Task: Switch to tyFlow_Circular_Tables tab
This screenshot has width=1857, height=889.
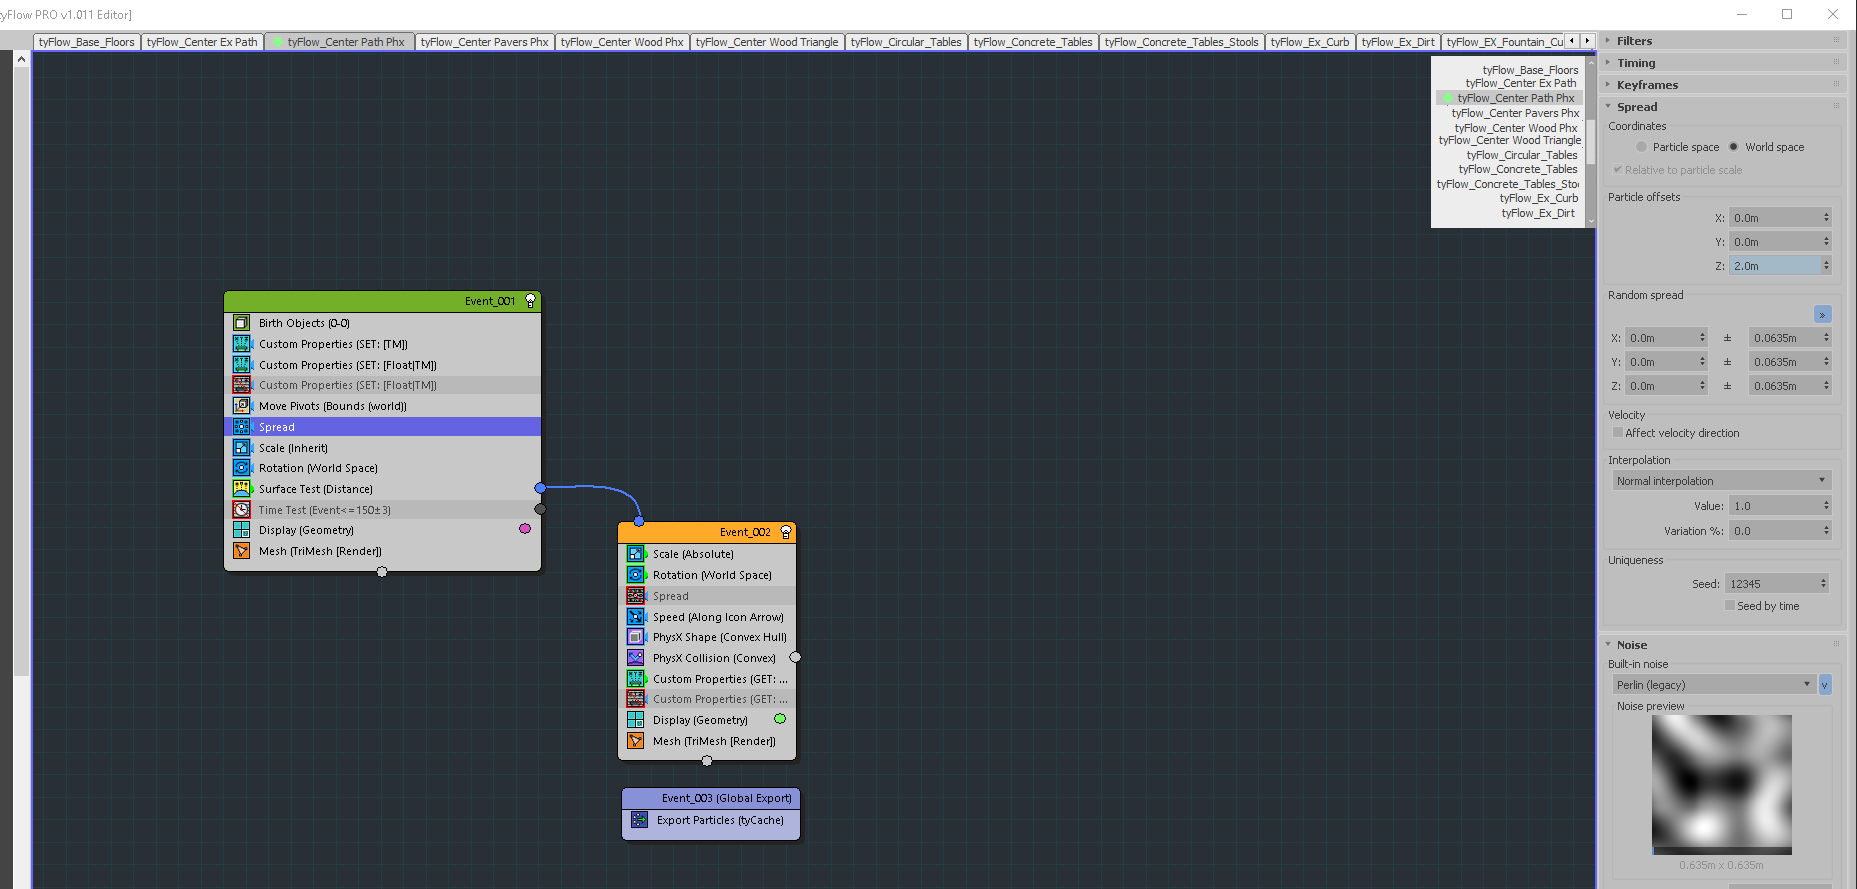Action: 905,42
